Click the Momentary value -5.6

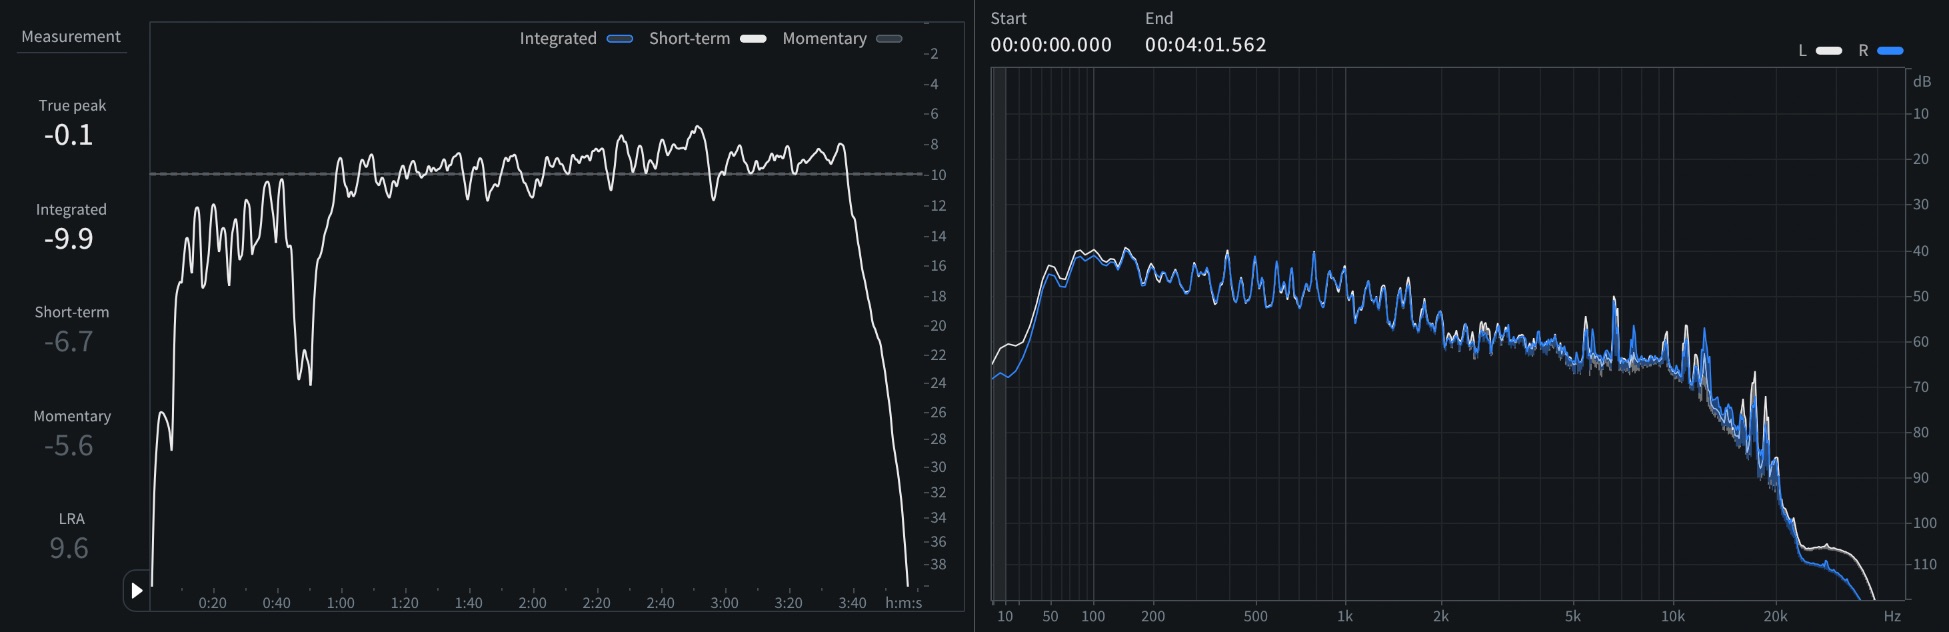[x=69, y=446]
